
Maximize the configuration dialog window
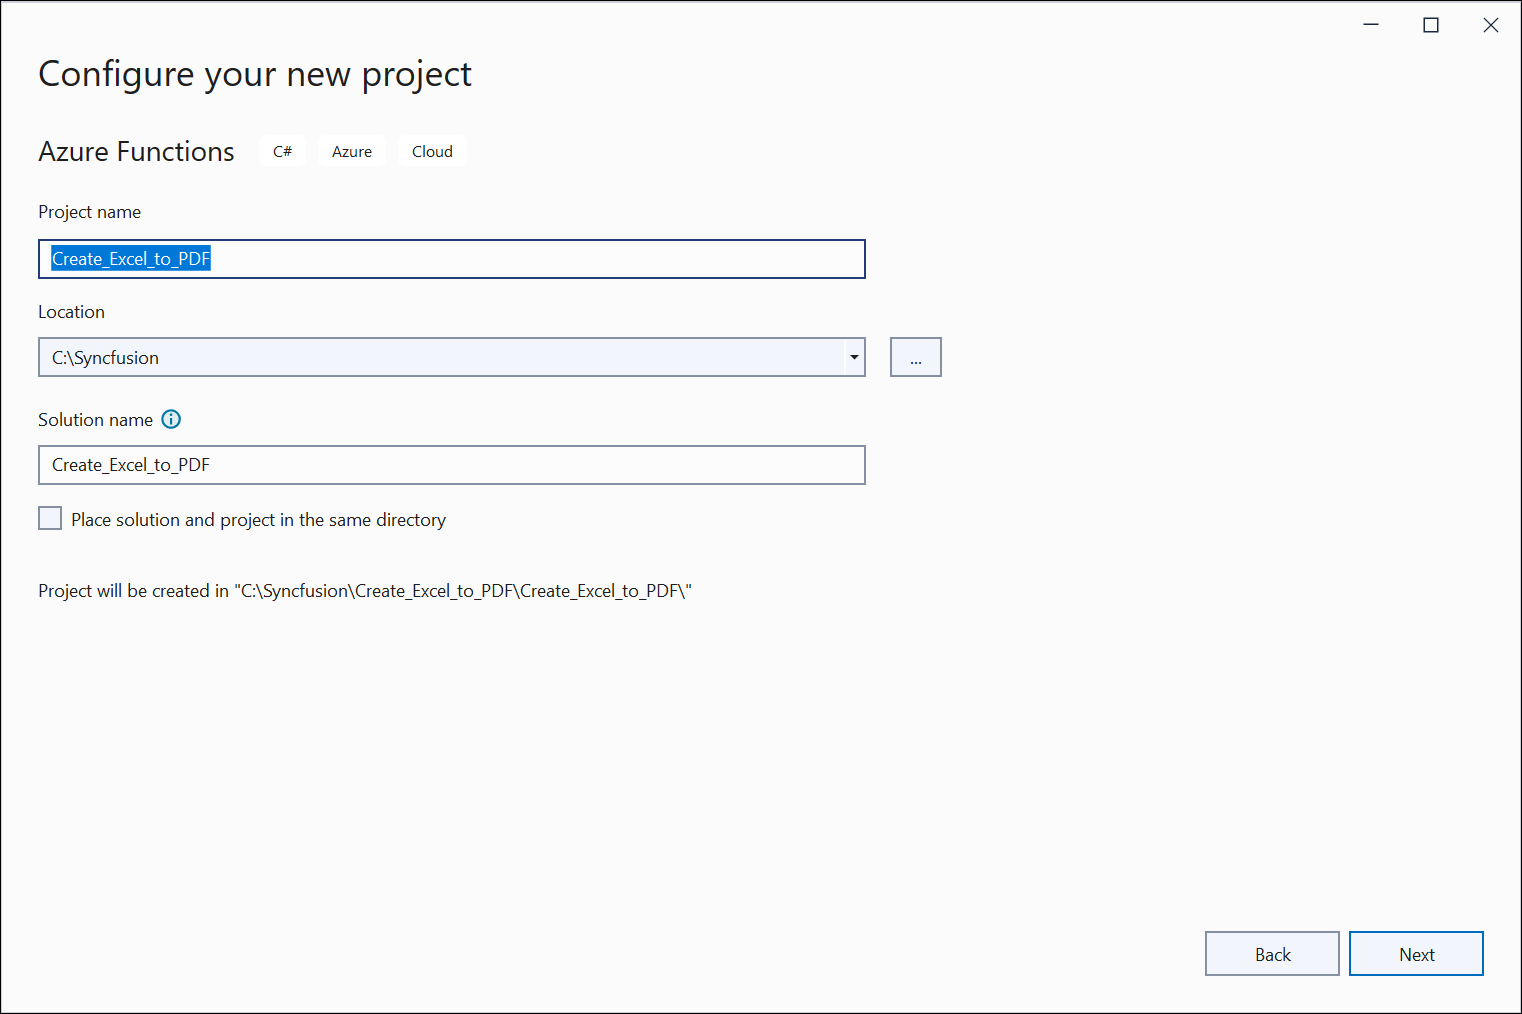pyautogui.click(x=1430, y=25)
